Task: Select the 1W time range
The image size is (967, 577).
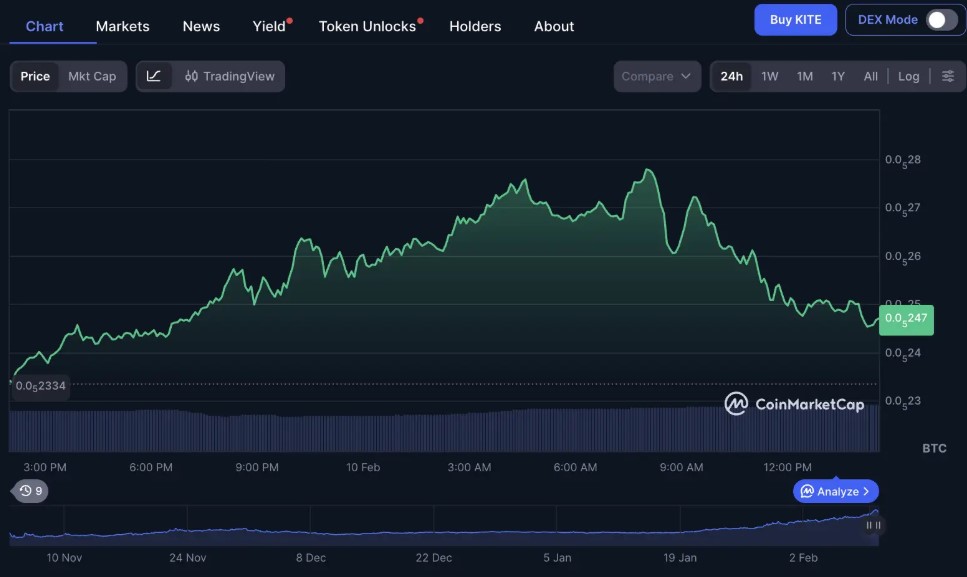Action: pyautogui.click(x=769, y=76)
